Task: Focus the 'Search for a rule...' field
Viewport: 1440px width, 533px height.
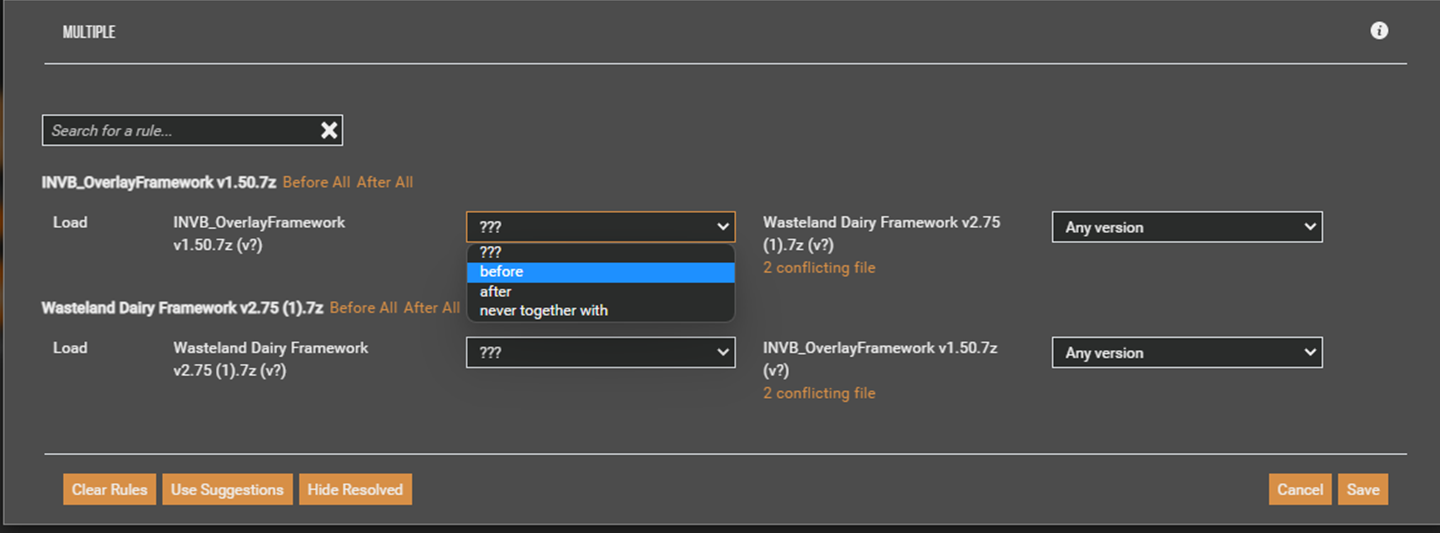Action: (x=192, y=130)
